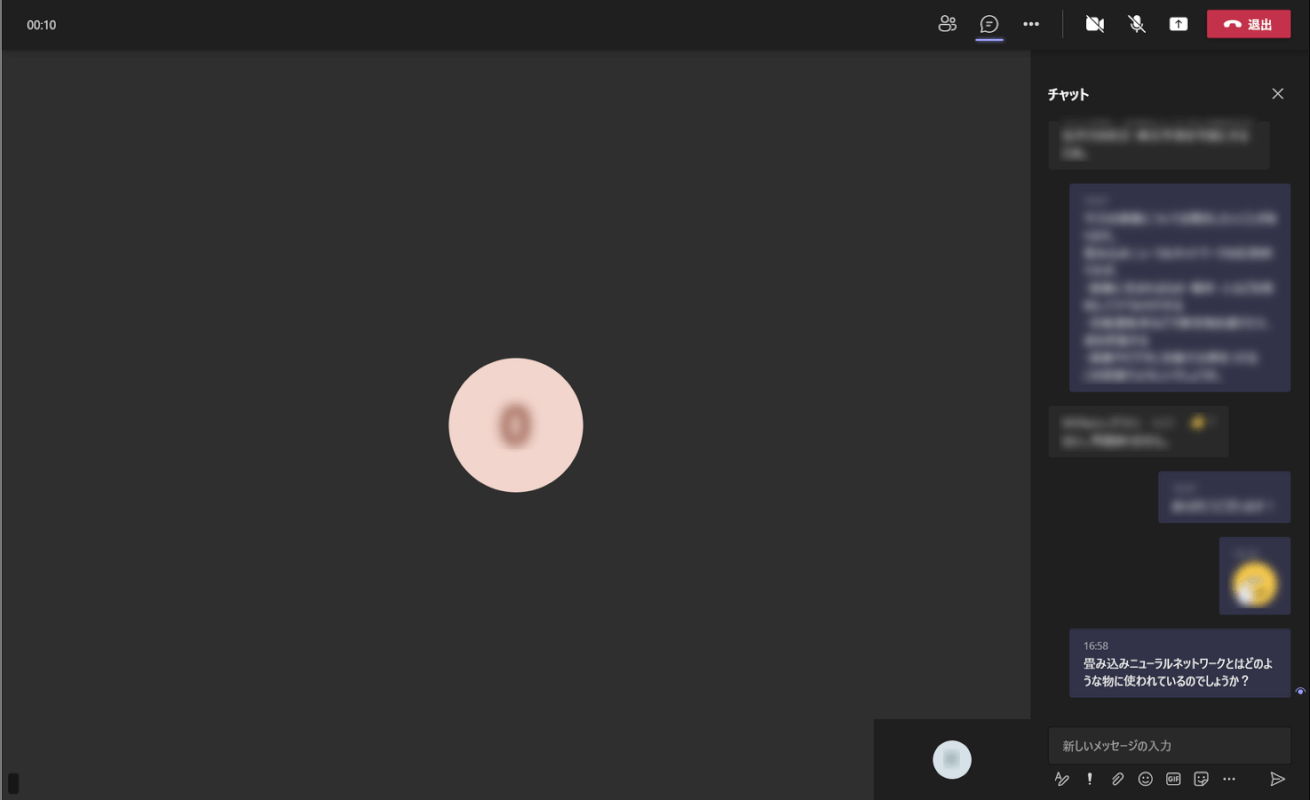Send the message with arrow icon
The image size is (1310, 800).
click(x=1277, y=779)
